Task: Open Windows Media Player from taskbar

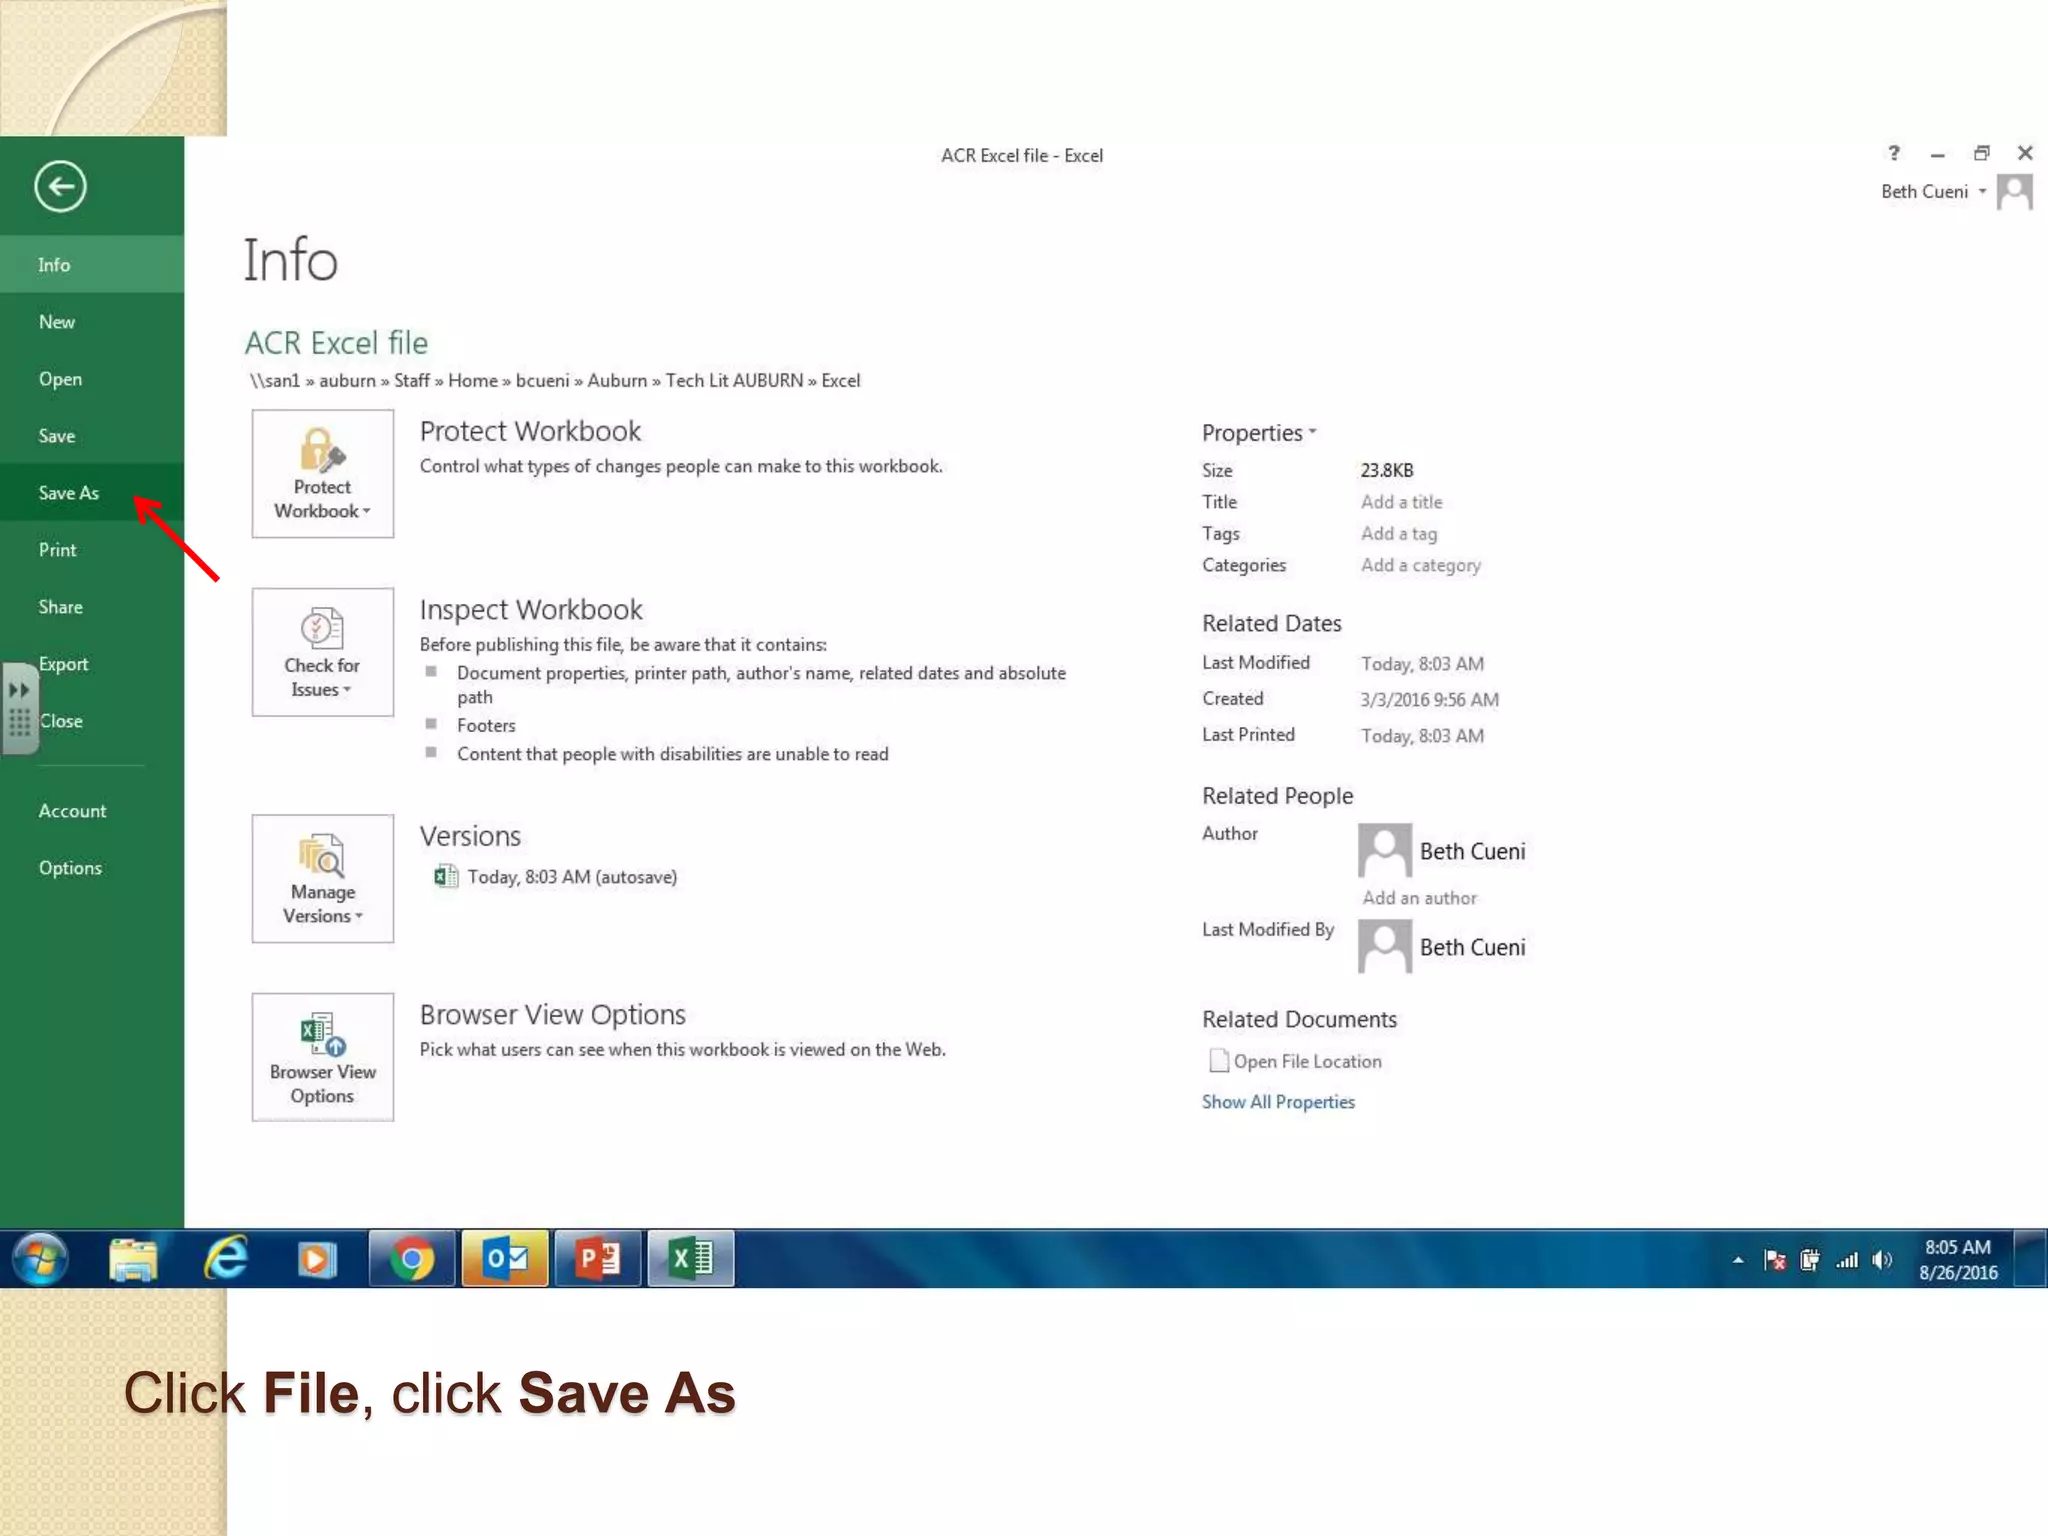Action: (x=317, y=1259)
